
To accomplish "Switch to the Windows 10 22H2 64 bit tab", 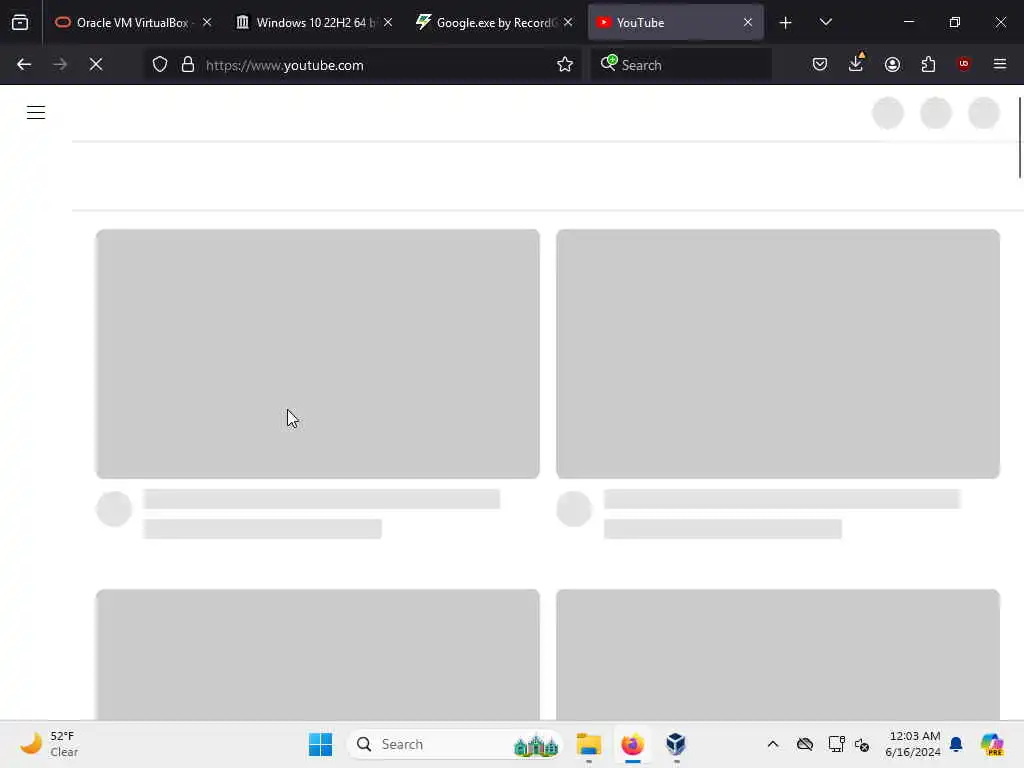I will (x=315, y=23).
